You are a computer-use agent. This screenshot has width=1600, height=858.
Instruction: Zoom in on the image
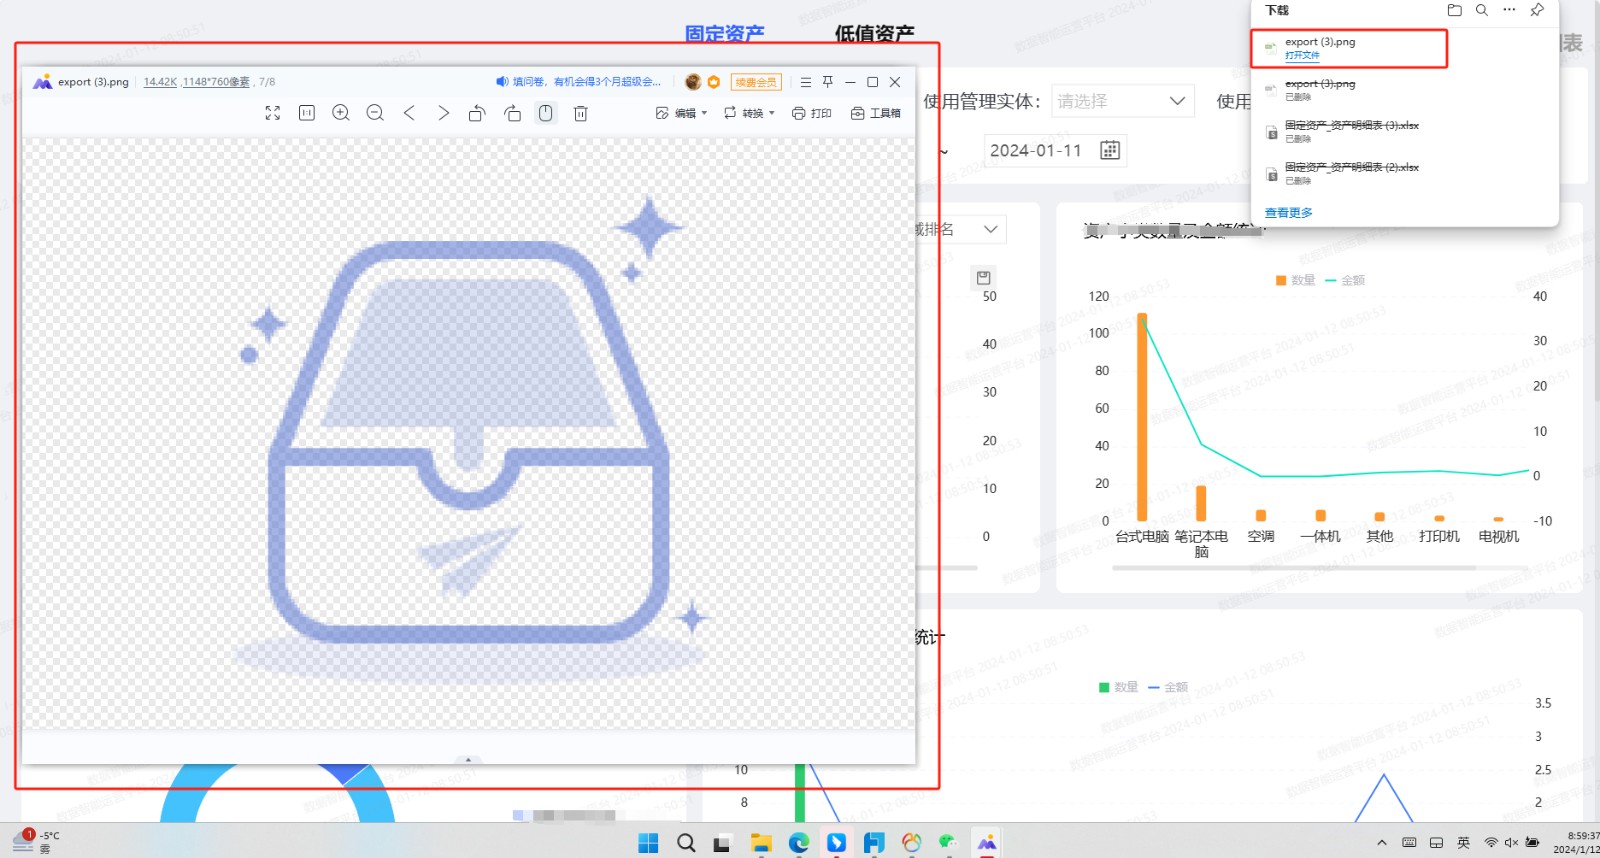341,114
